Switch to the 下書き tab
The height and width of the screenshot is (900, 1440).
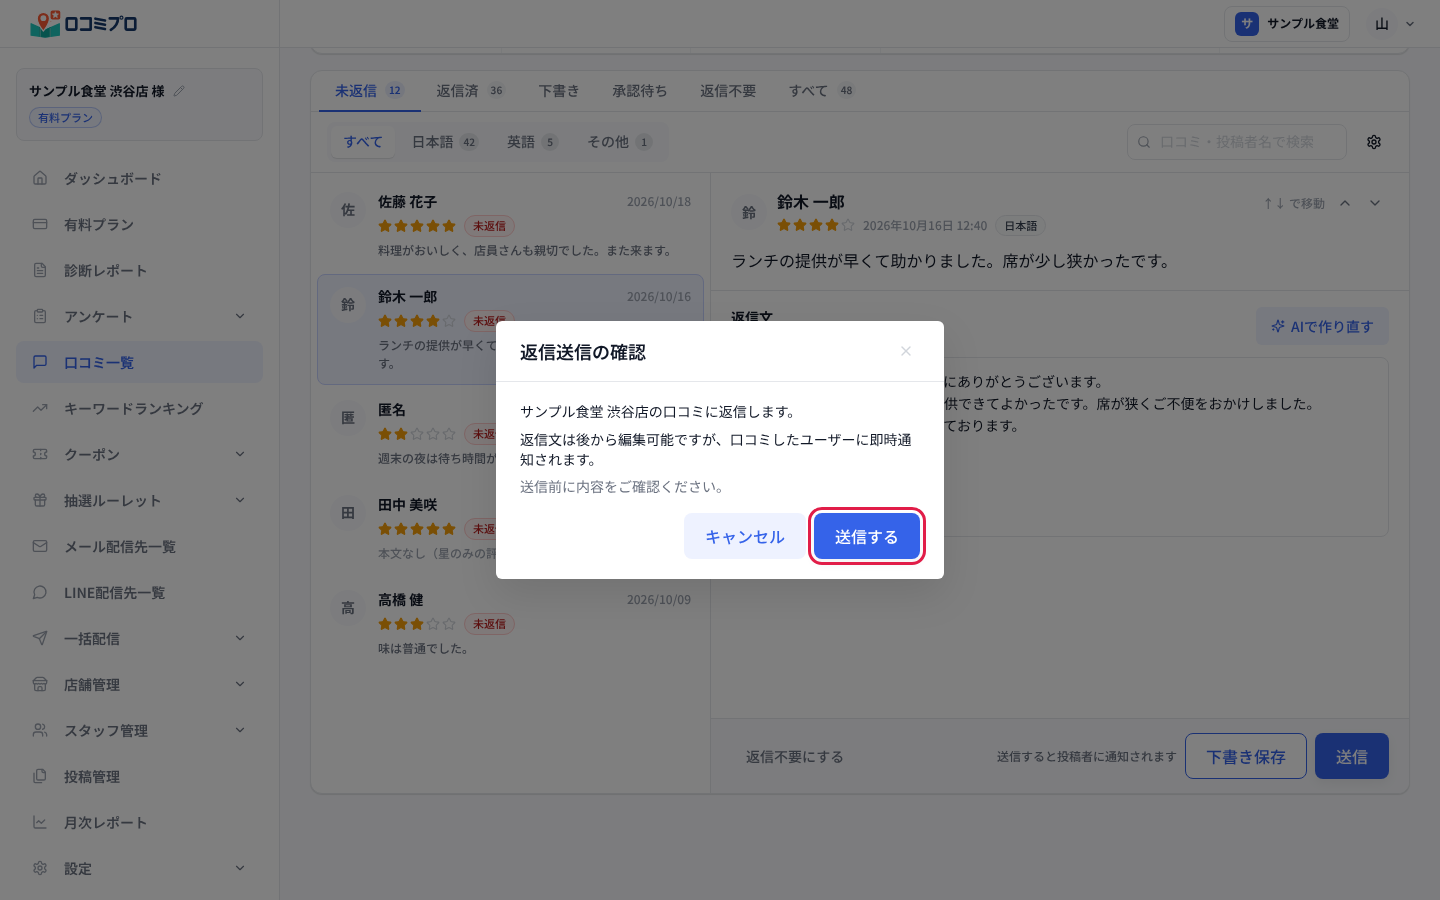click(559, 91)
